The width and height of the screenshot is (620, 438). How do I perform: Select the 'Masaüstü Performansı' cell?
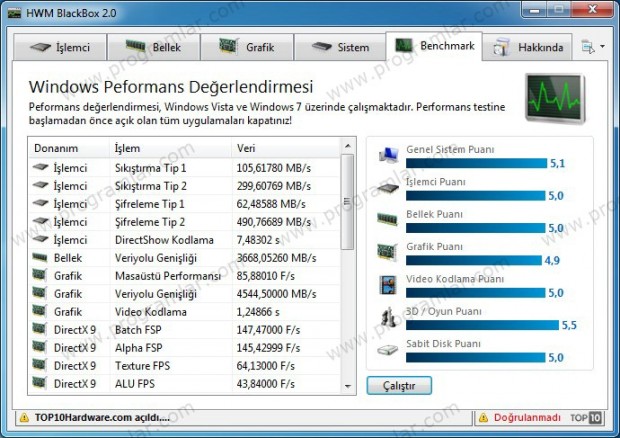tap(168, 276)
